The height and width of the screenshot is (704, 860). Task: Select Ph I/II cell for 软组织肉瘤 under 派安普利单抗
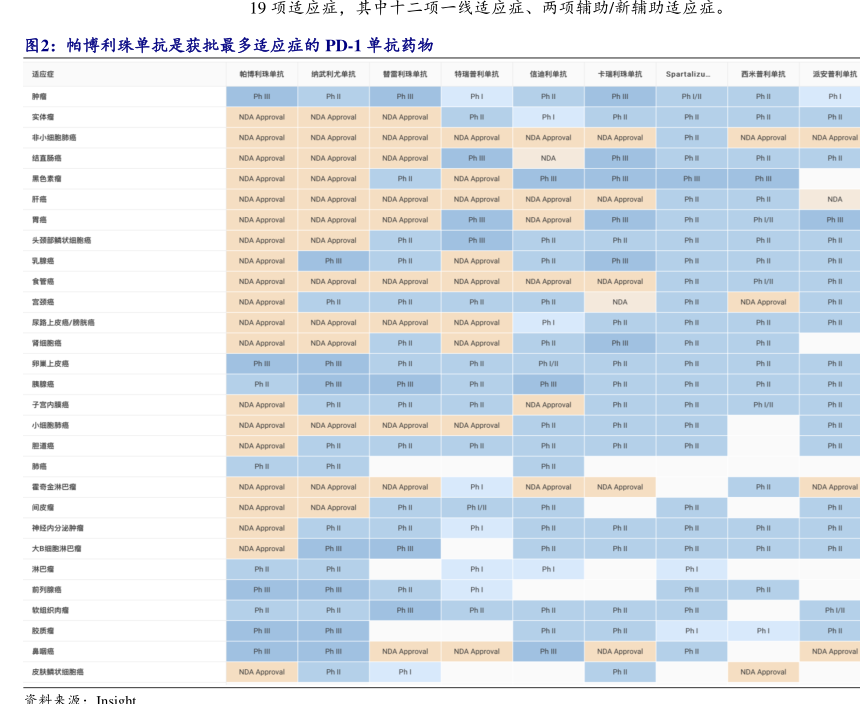(x=835, y=610)
